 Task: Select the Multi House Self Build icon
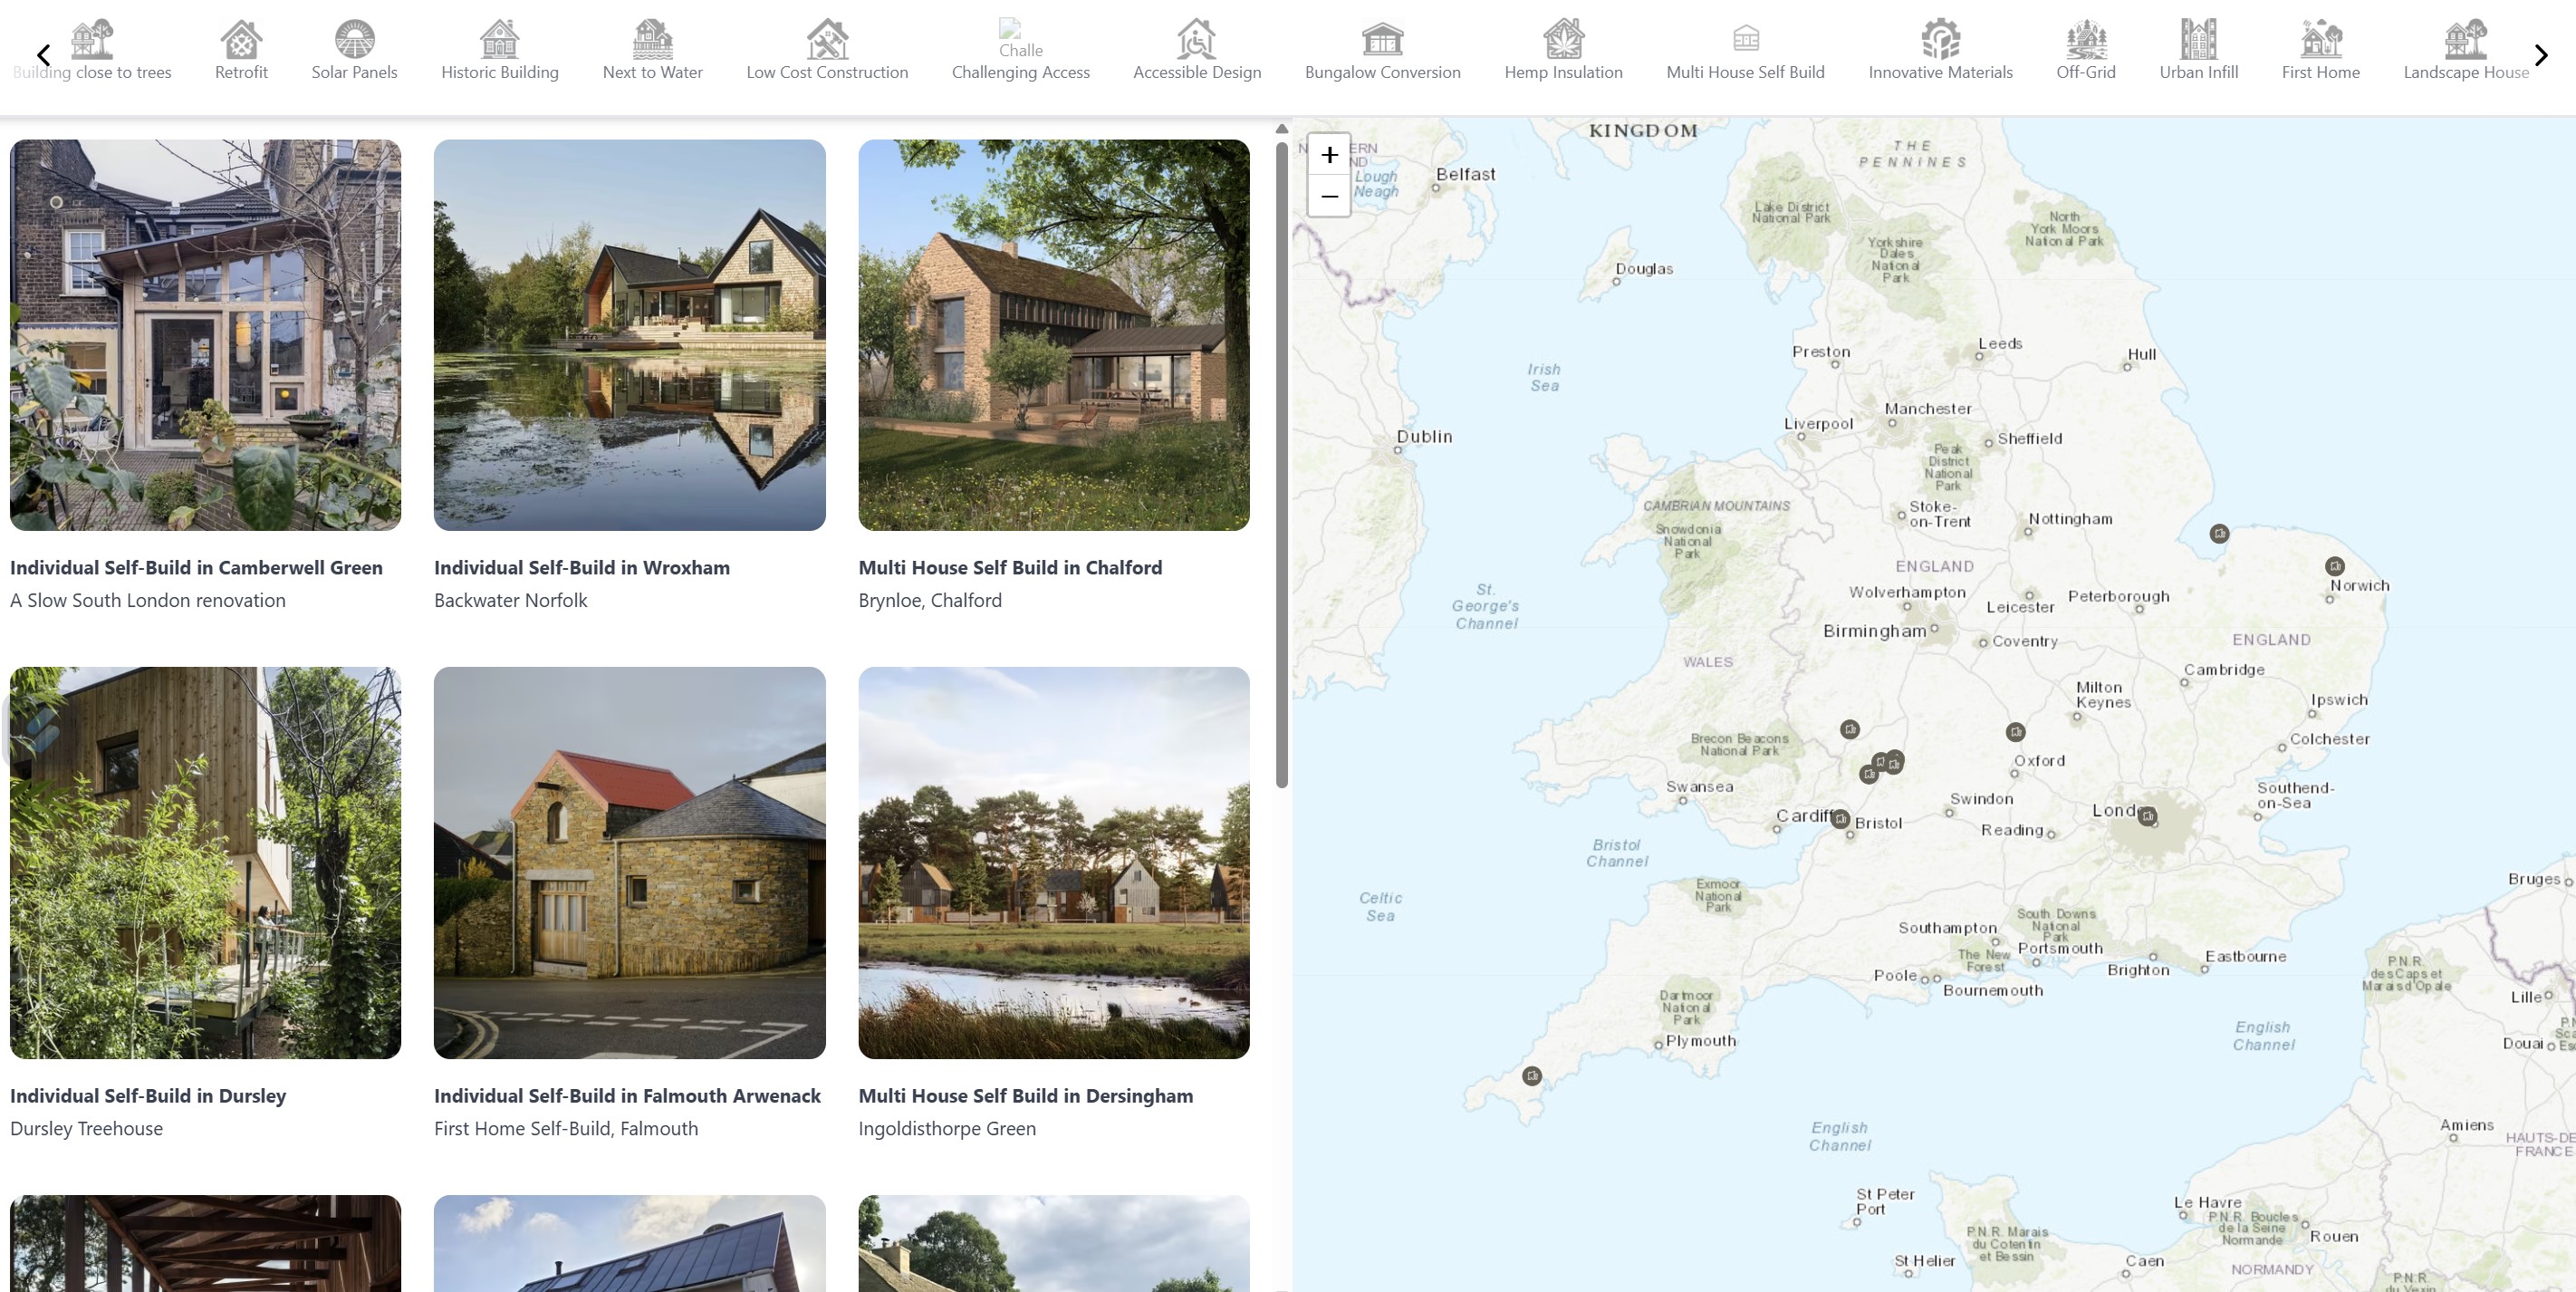tap(1746, 40)
